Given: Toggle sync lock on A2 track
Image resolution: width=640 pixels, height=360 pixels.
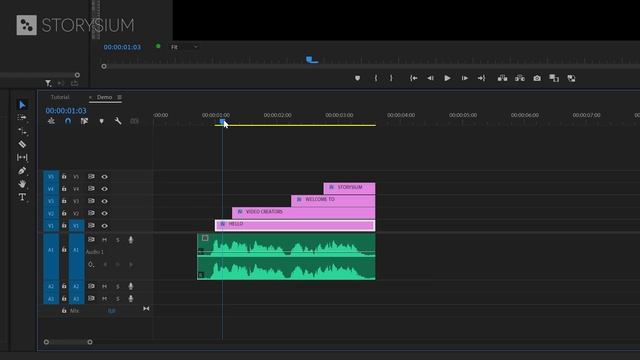Looking at the screenshot, I should click(91, 286).
